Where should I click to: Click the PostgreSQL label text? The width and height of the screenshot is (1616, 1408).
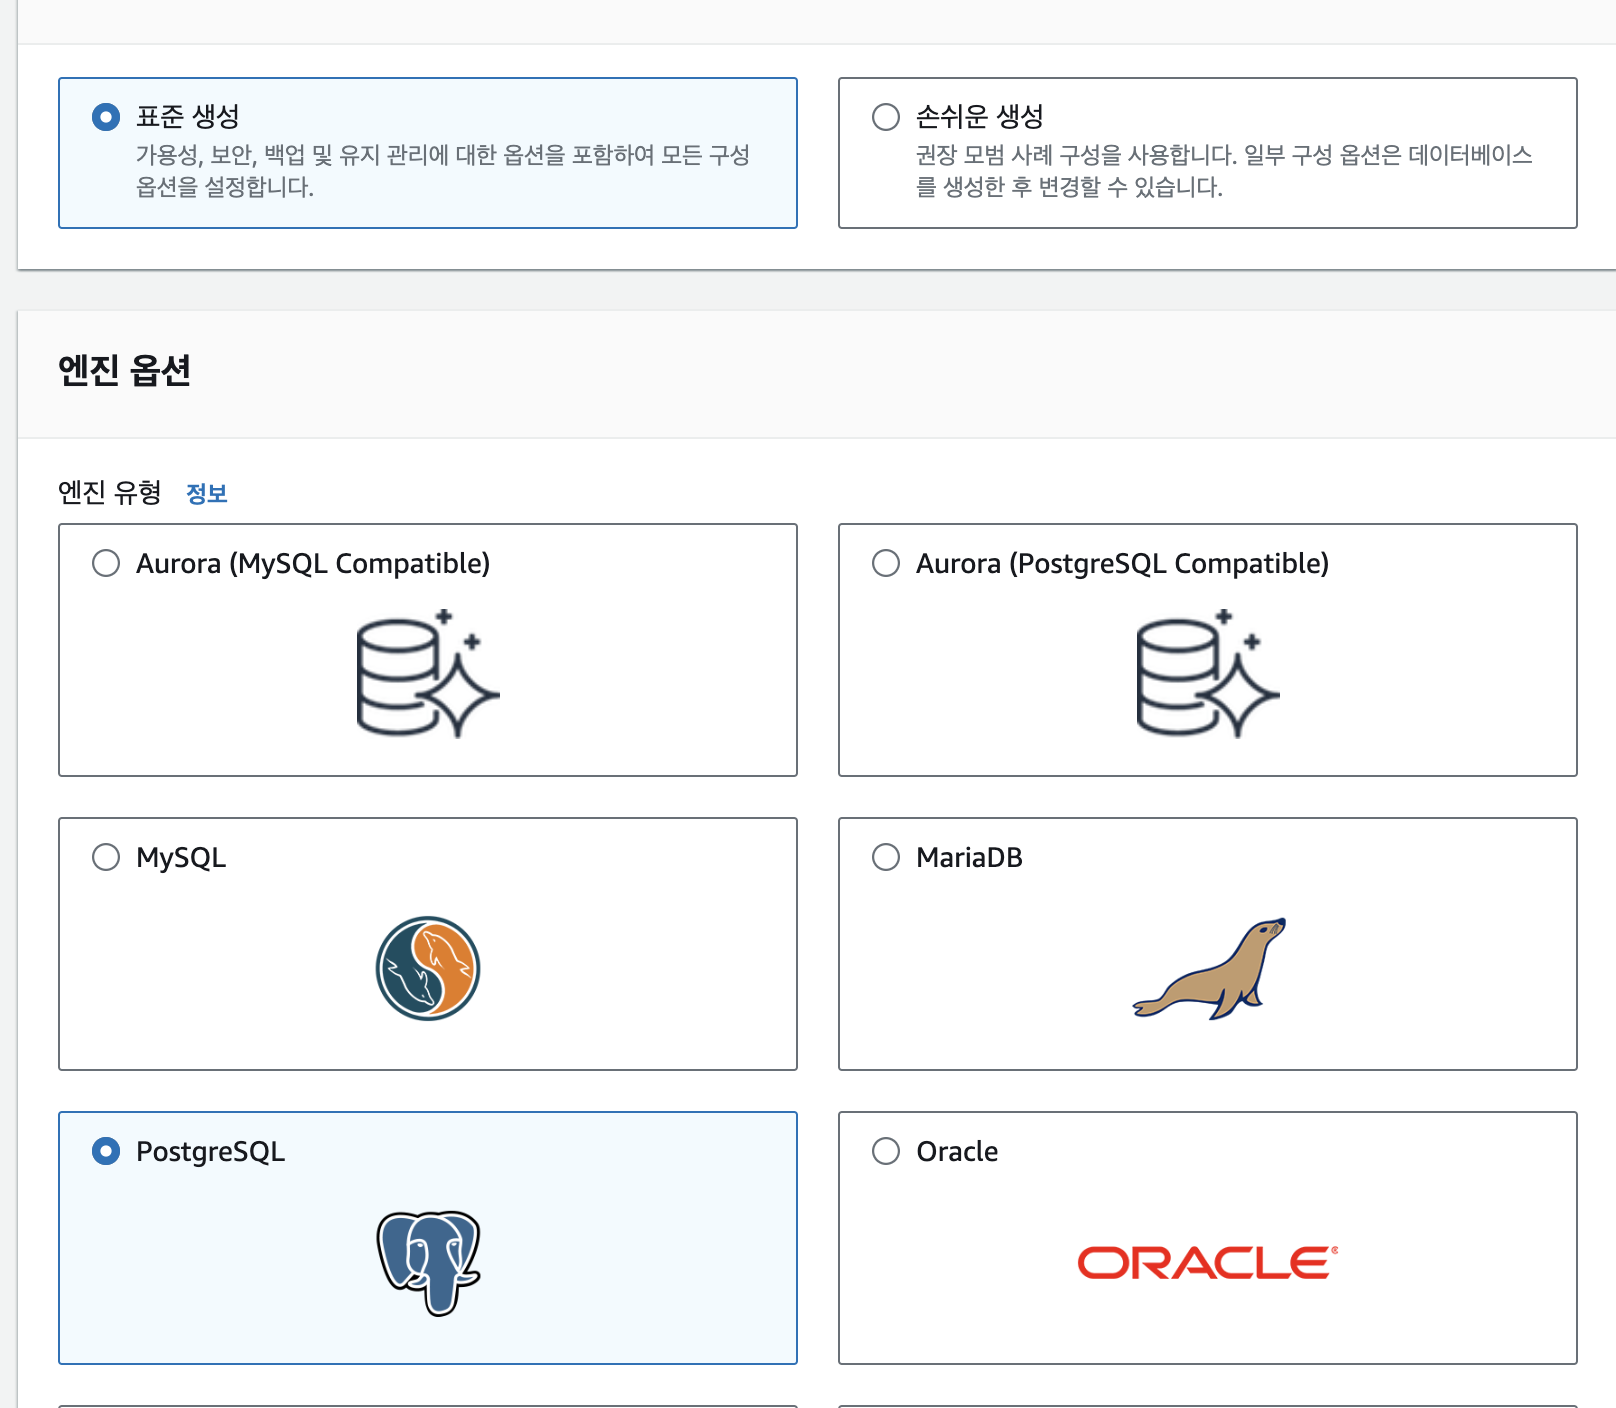coord(211,1152)
